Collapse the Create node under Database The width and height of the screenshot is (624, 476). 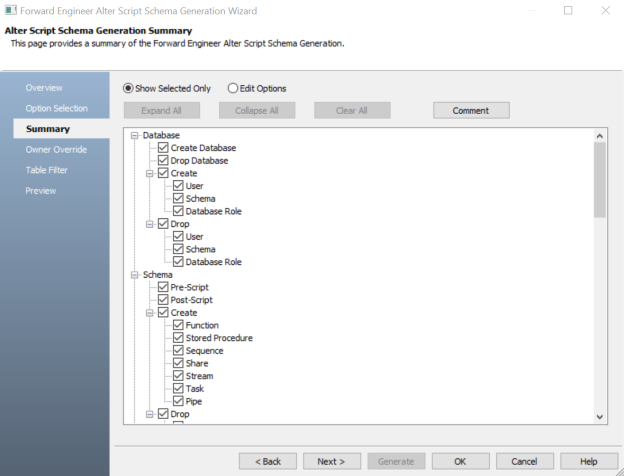[x=149, y=174]
